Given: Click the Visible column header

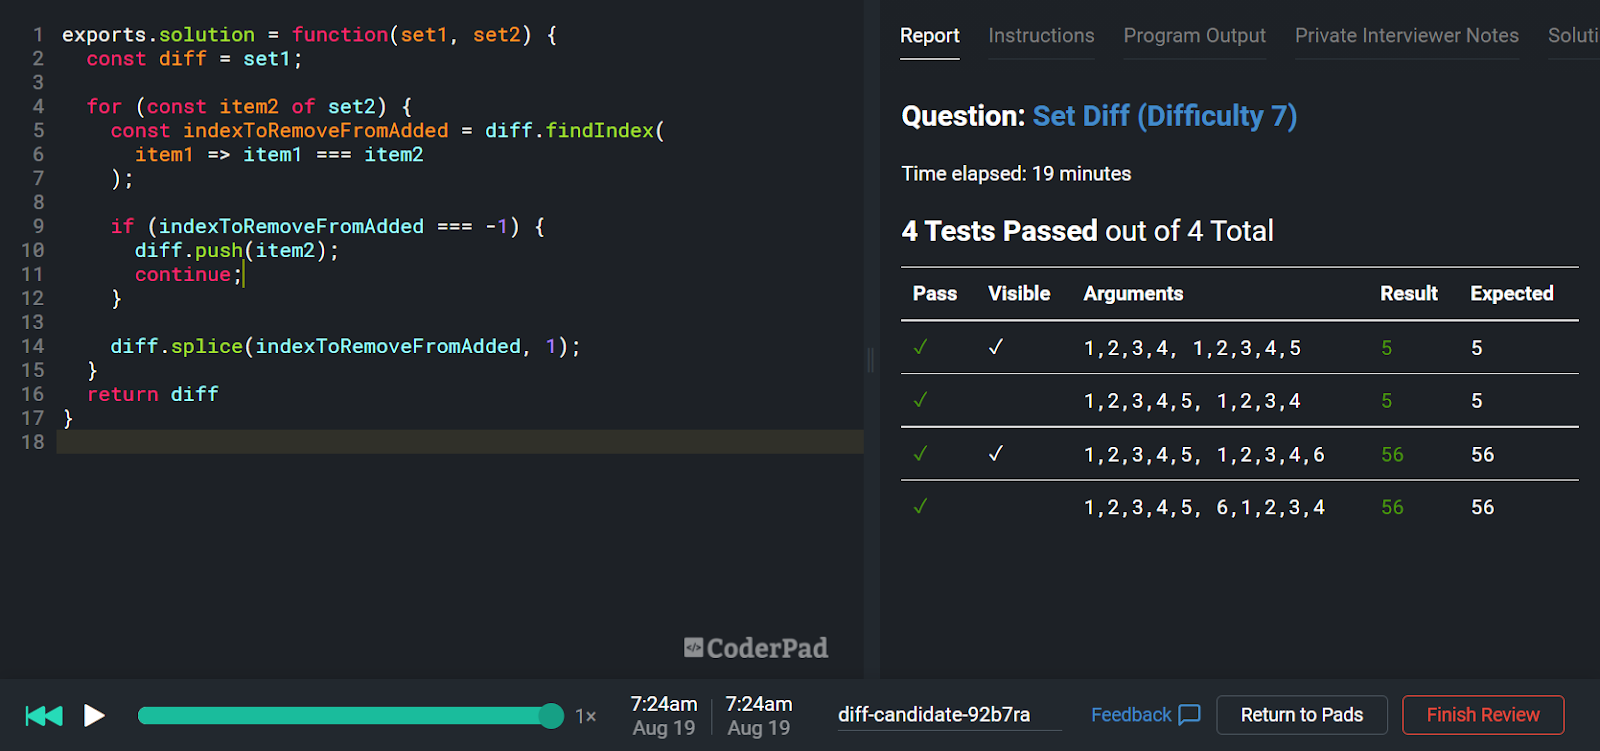Looking at the screenshot, I should (1019, 294).
